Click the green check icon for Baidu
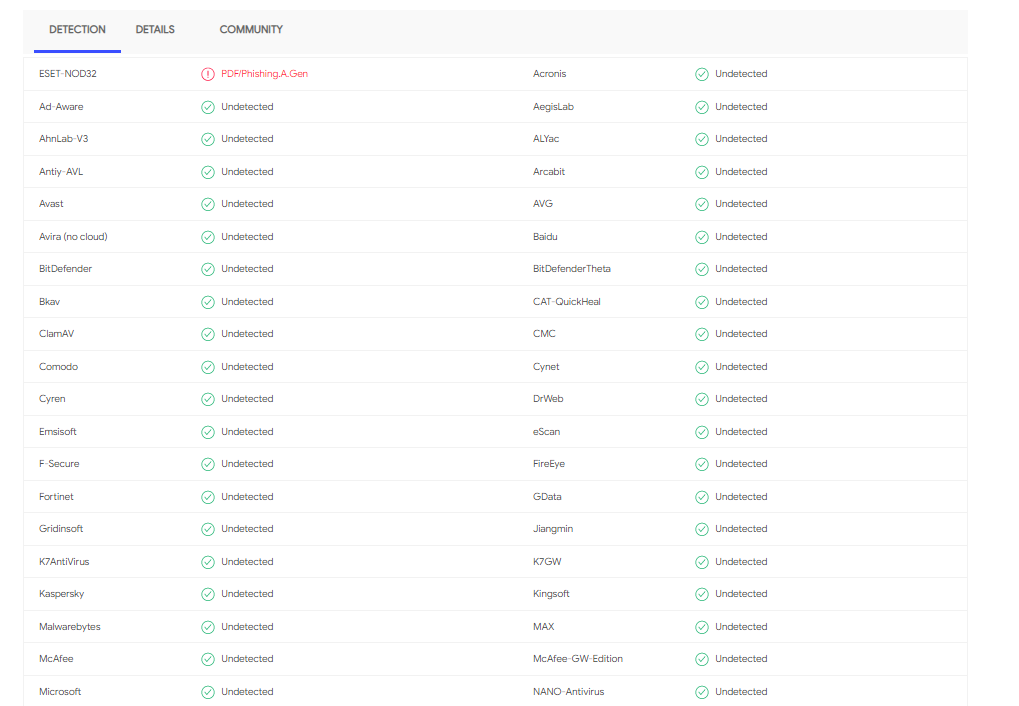This screenshot has height=706, width=1019. tap(701, 237)
